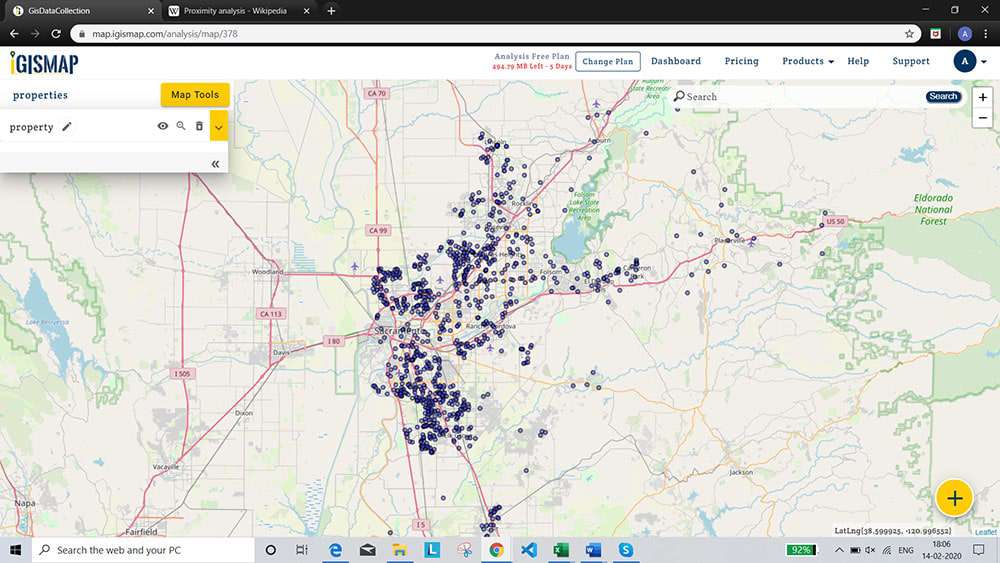Open Word from the taskbar
The width and height of the screenshot is (1000, 563).
point(593,550)
